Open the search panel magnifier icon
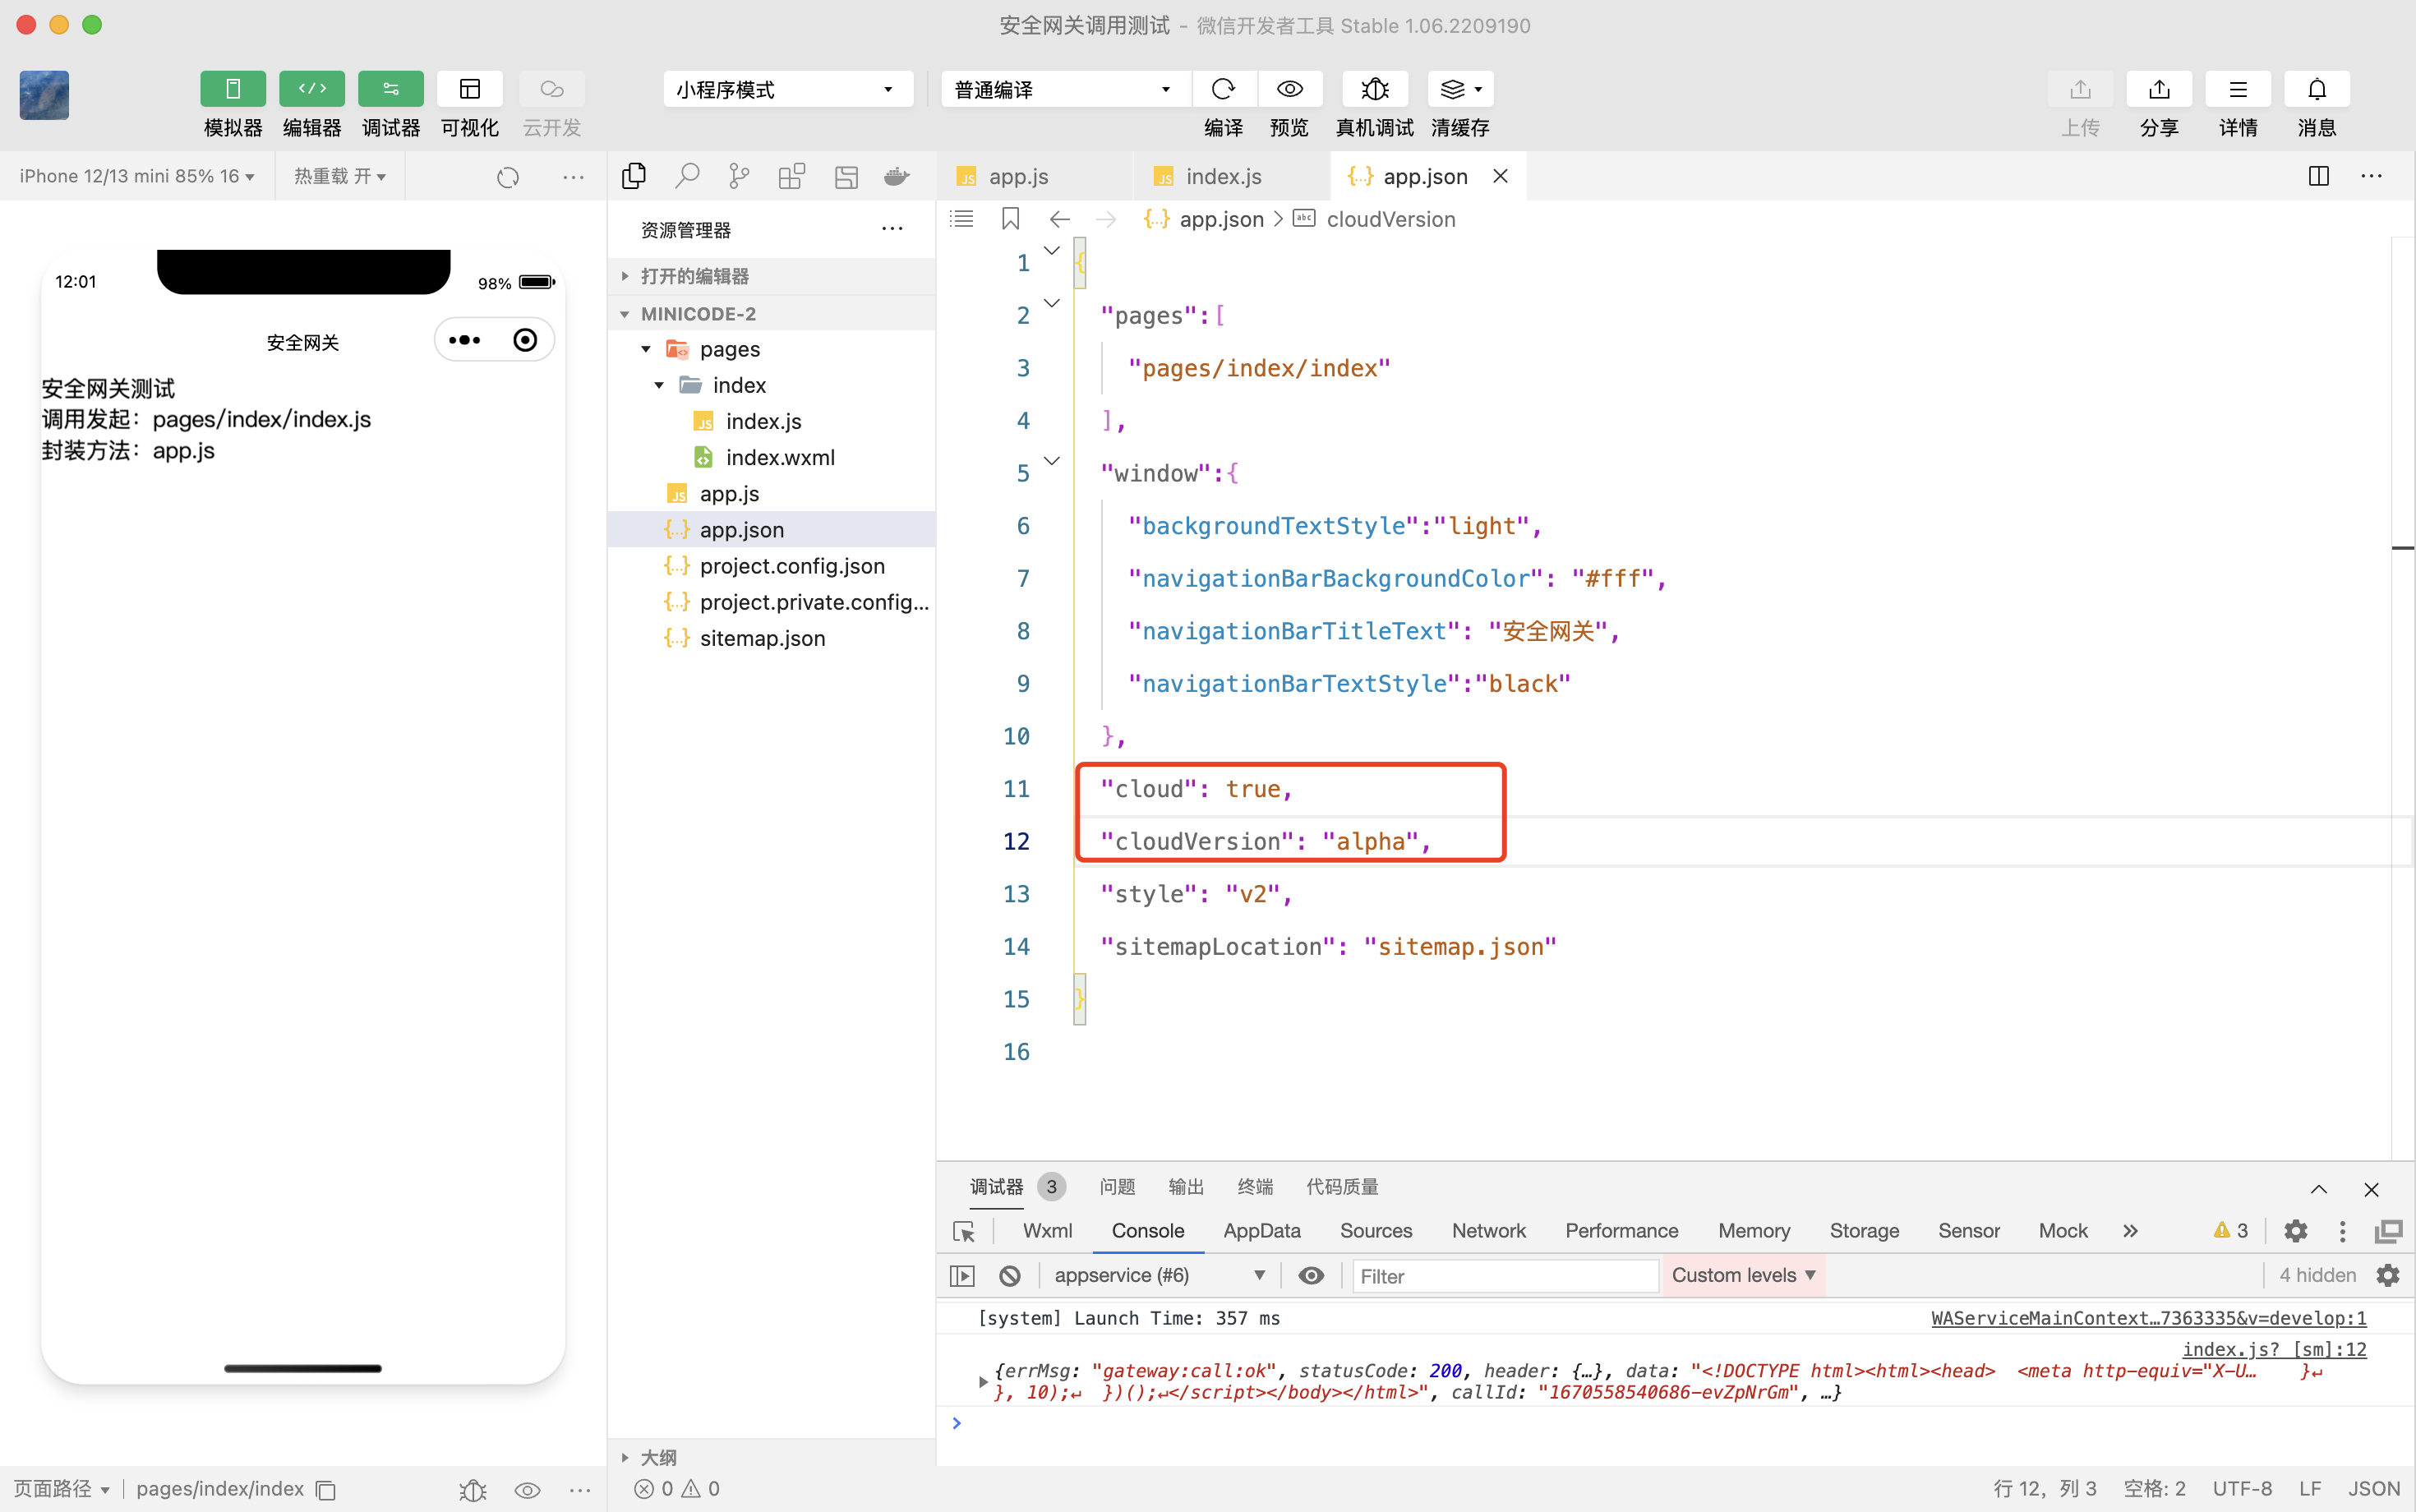Viewport: 2416px width, 1512px height. pyautogui.click(x=687, y=177)
